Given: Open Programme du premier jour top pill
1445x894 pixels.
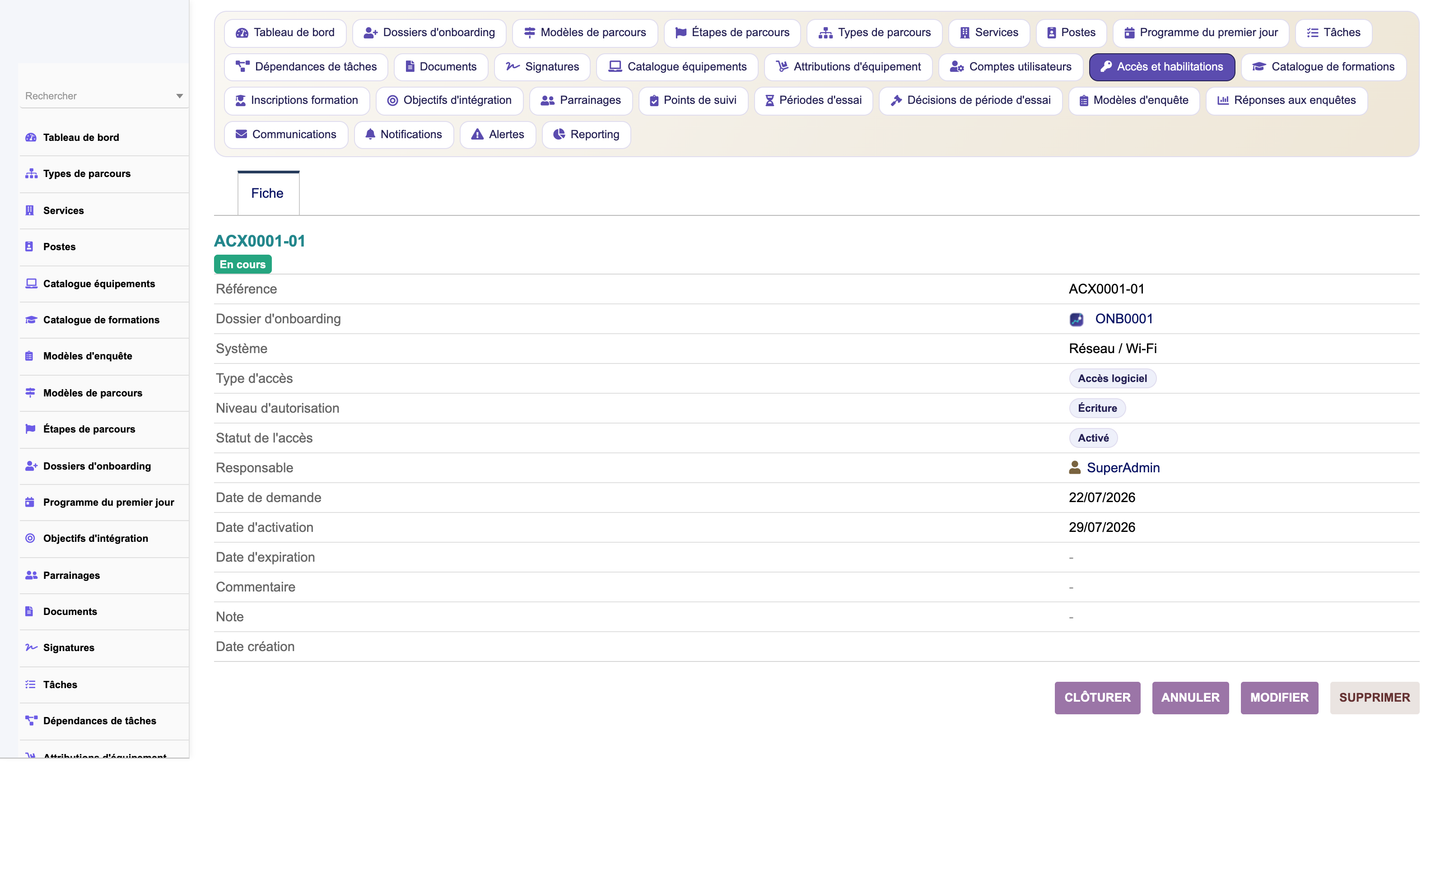Looking at the screenshot, I should (1201, 33).
